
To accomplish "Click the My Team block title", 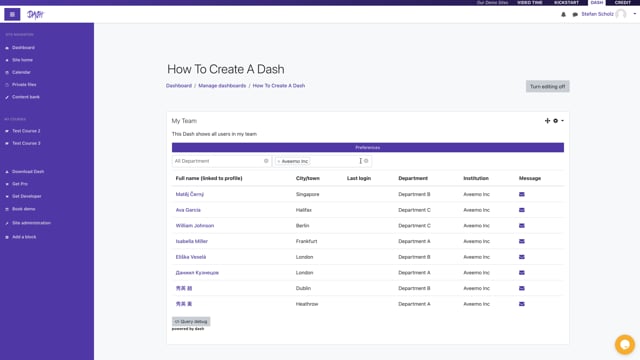I will 184,121.
